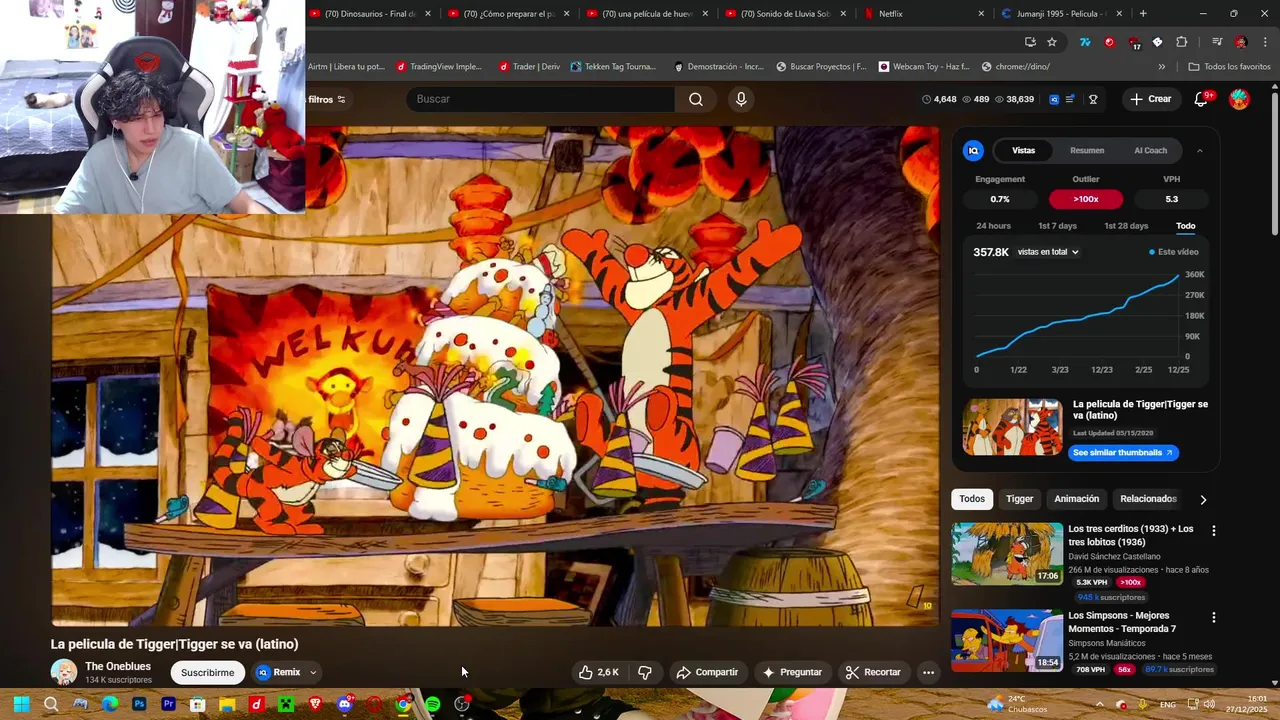Like the video with thumbs up

click(598, 672)
